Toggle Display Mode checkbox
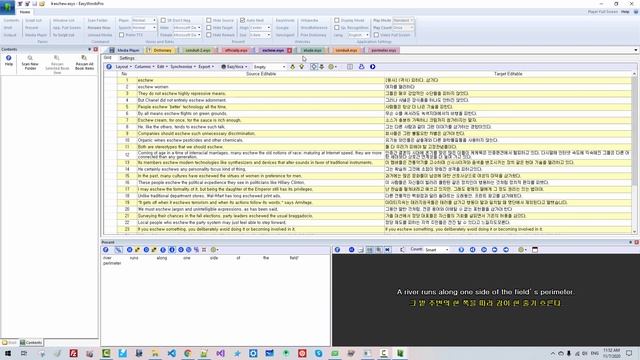This screenshot has width=640, height=360. tap(337, 20)
